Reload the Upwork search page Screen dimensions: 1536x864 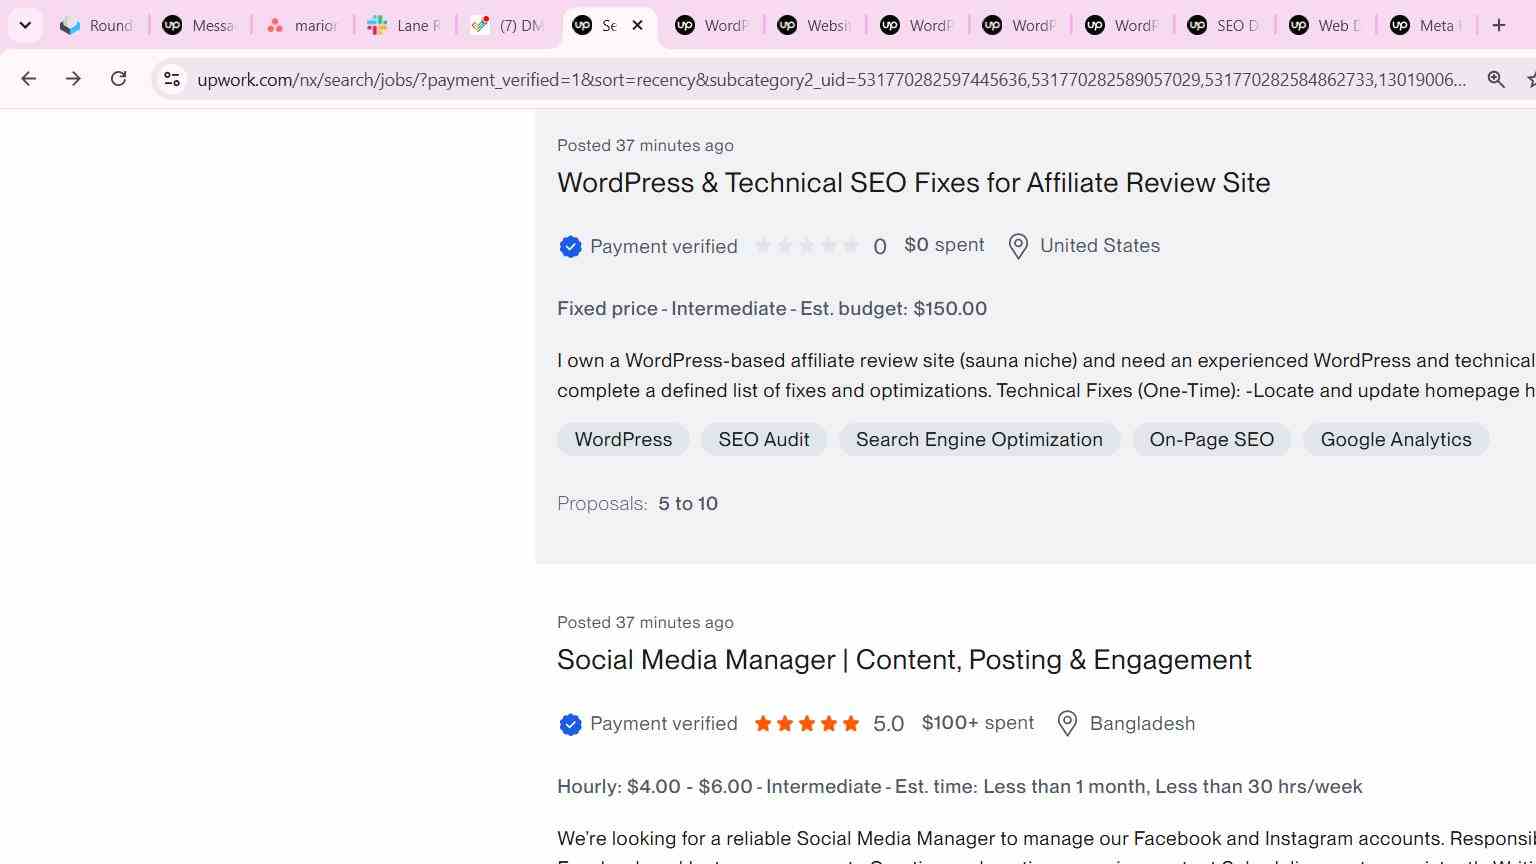(x=118, y=79)
